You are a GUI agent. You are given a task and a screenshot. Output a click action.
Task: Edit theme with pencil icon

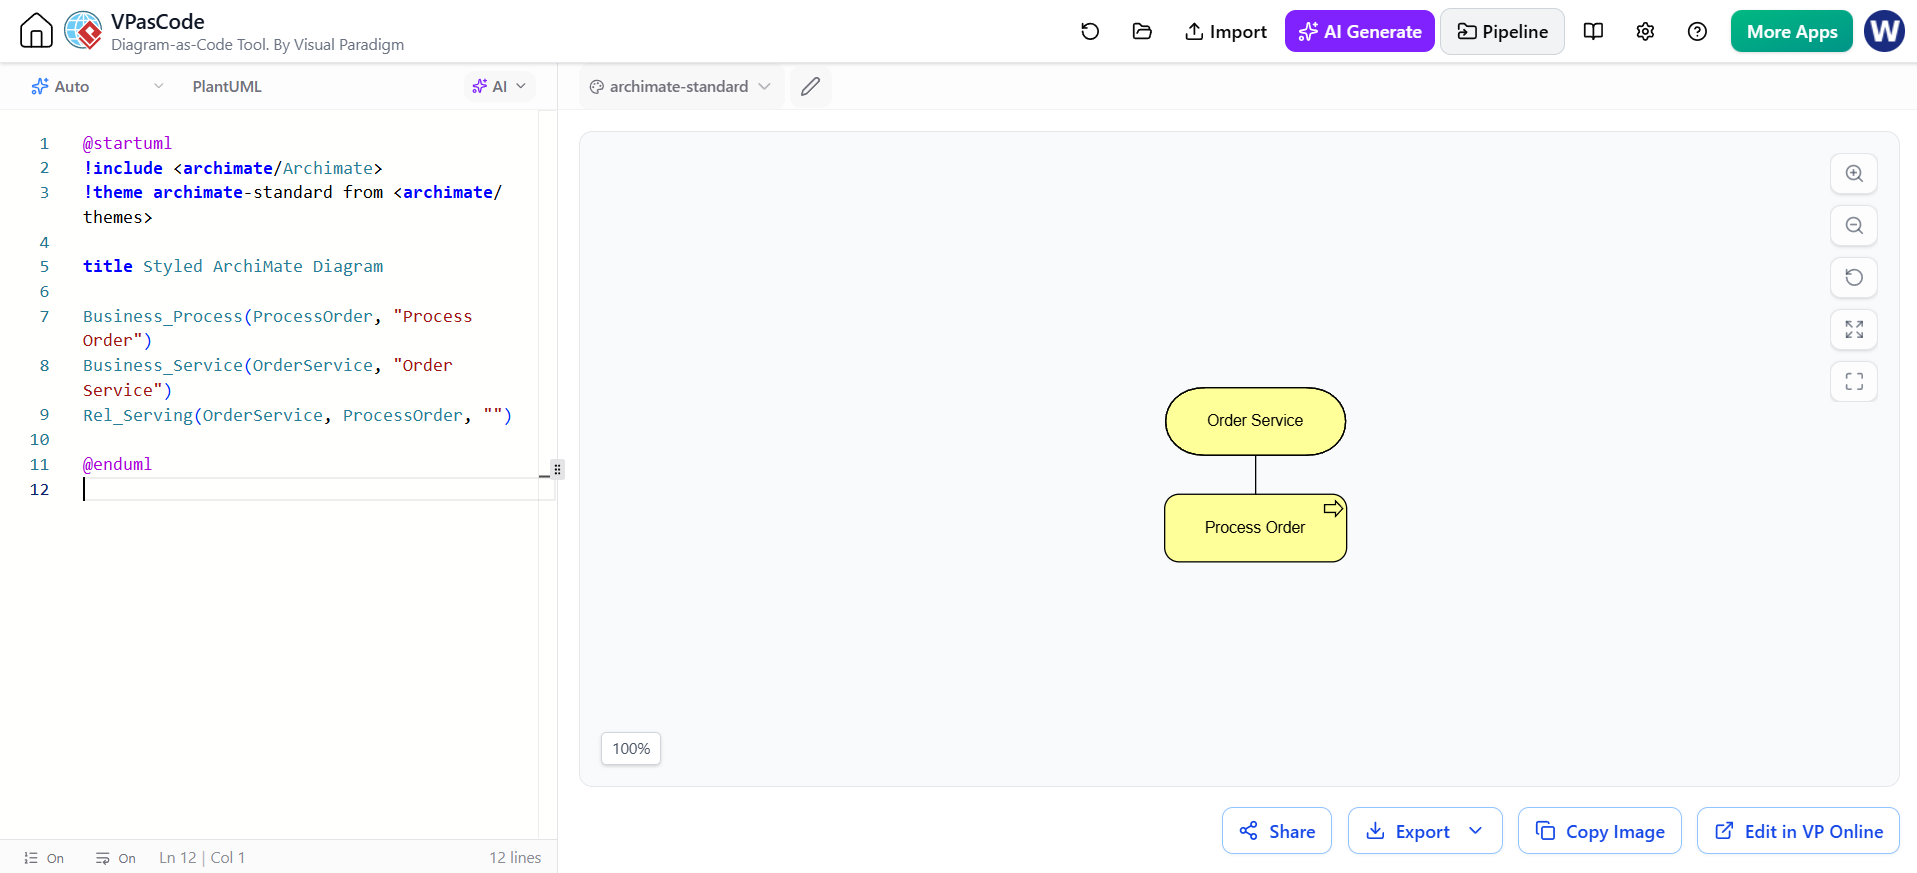(811, 86)
